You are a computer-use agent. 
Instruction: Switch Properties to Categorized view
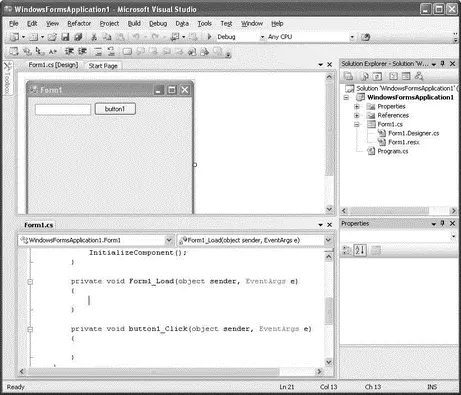pos(347,250)
